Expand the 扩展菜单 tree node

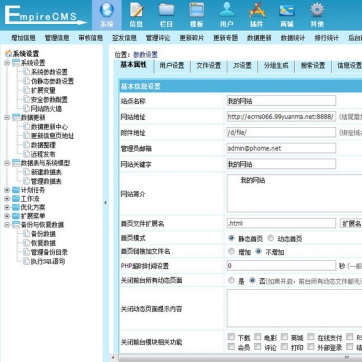(7, 216)
